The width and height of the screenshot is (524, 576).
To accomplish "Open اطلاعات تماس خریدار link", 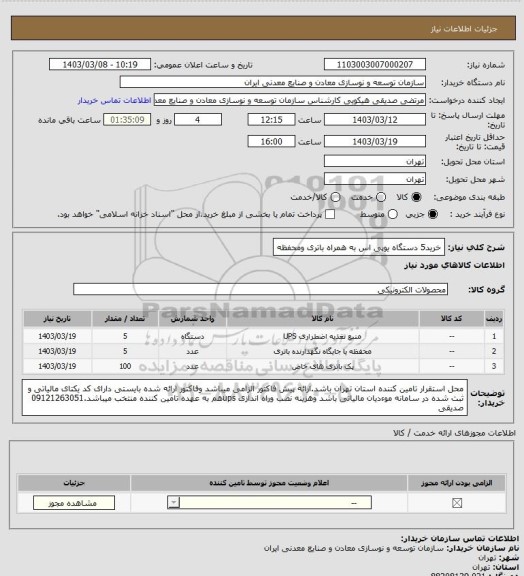I will click(x=114, y=100).
